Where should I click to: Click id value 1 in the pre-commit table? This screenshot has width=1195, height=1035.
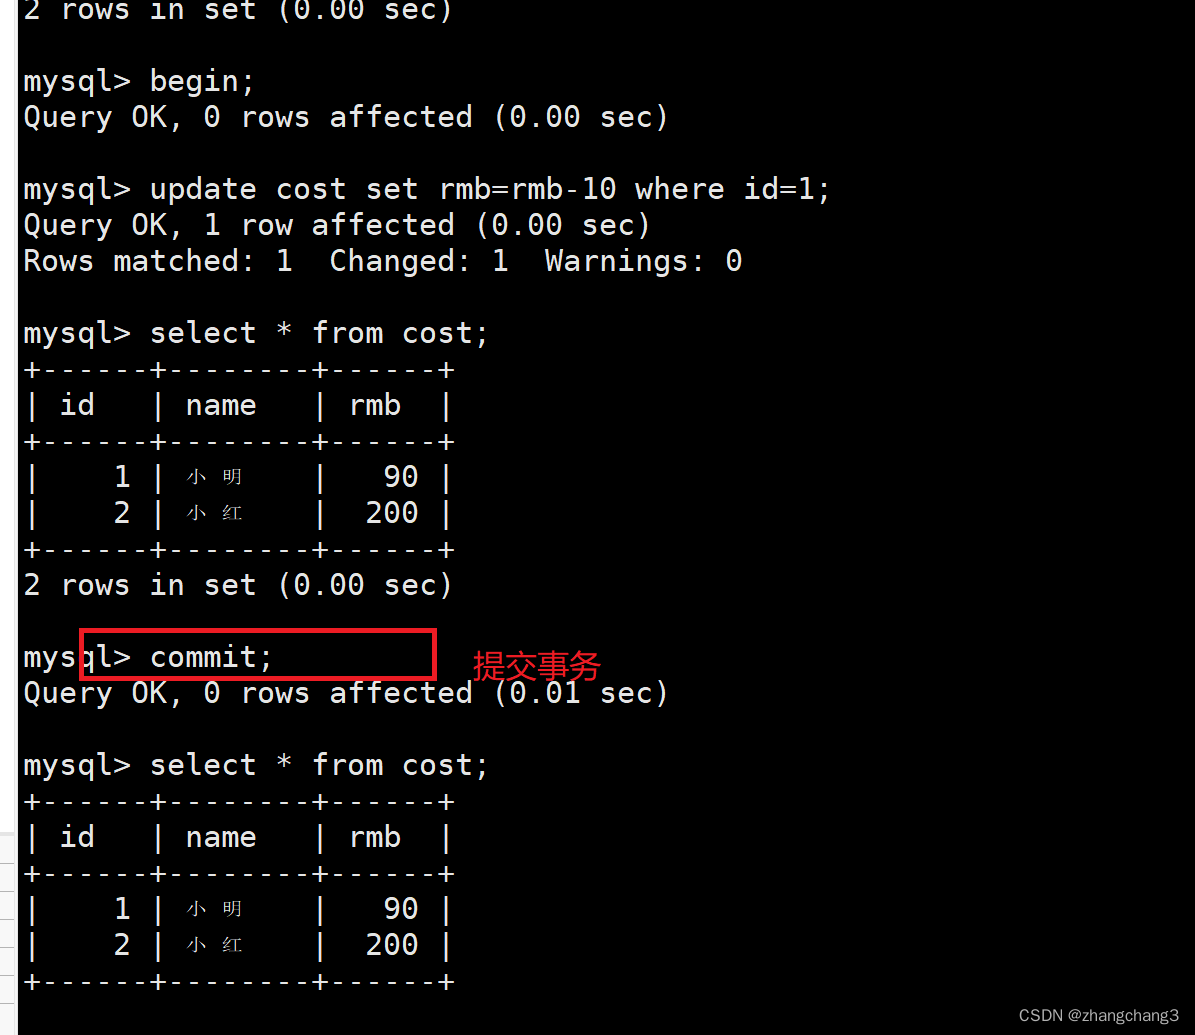pyautogui.click(x=122, y=477)
